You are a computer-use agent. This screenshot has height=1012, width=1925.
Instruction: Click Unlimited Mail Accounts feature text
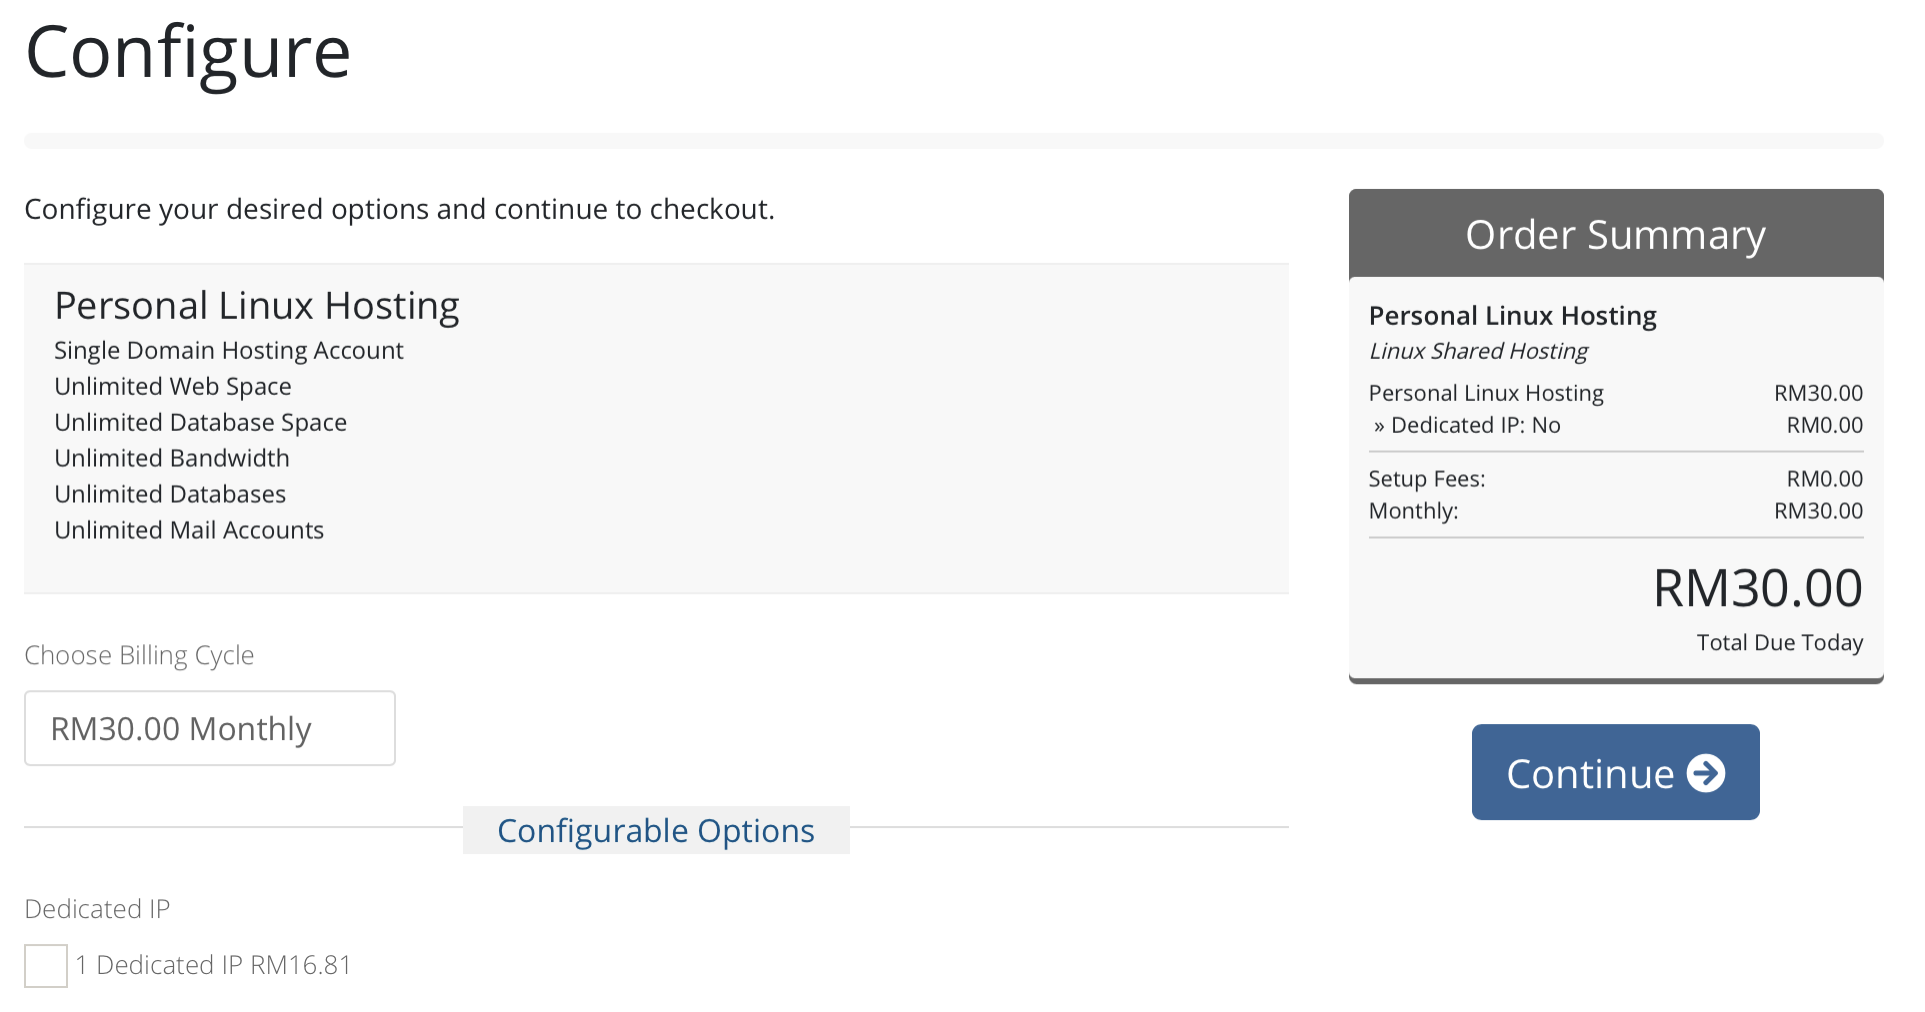point(189,530)
